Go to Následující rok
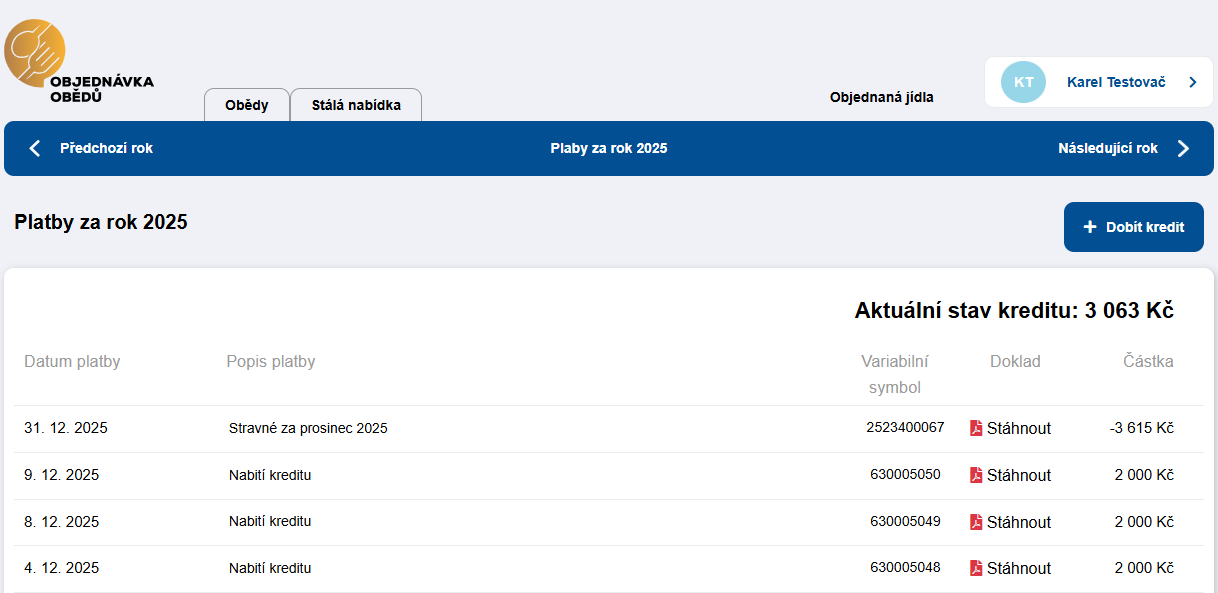Image resolution: width=1218 pixels, height=593 pixels. [1107, 148]
